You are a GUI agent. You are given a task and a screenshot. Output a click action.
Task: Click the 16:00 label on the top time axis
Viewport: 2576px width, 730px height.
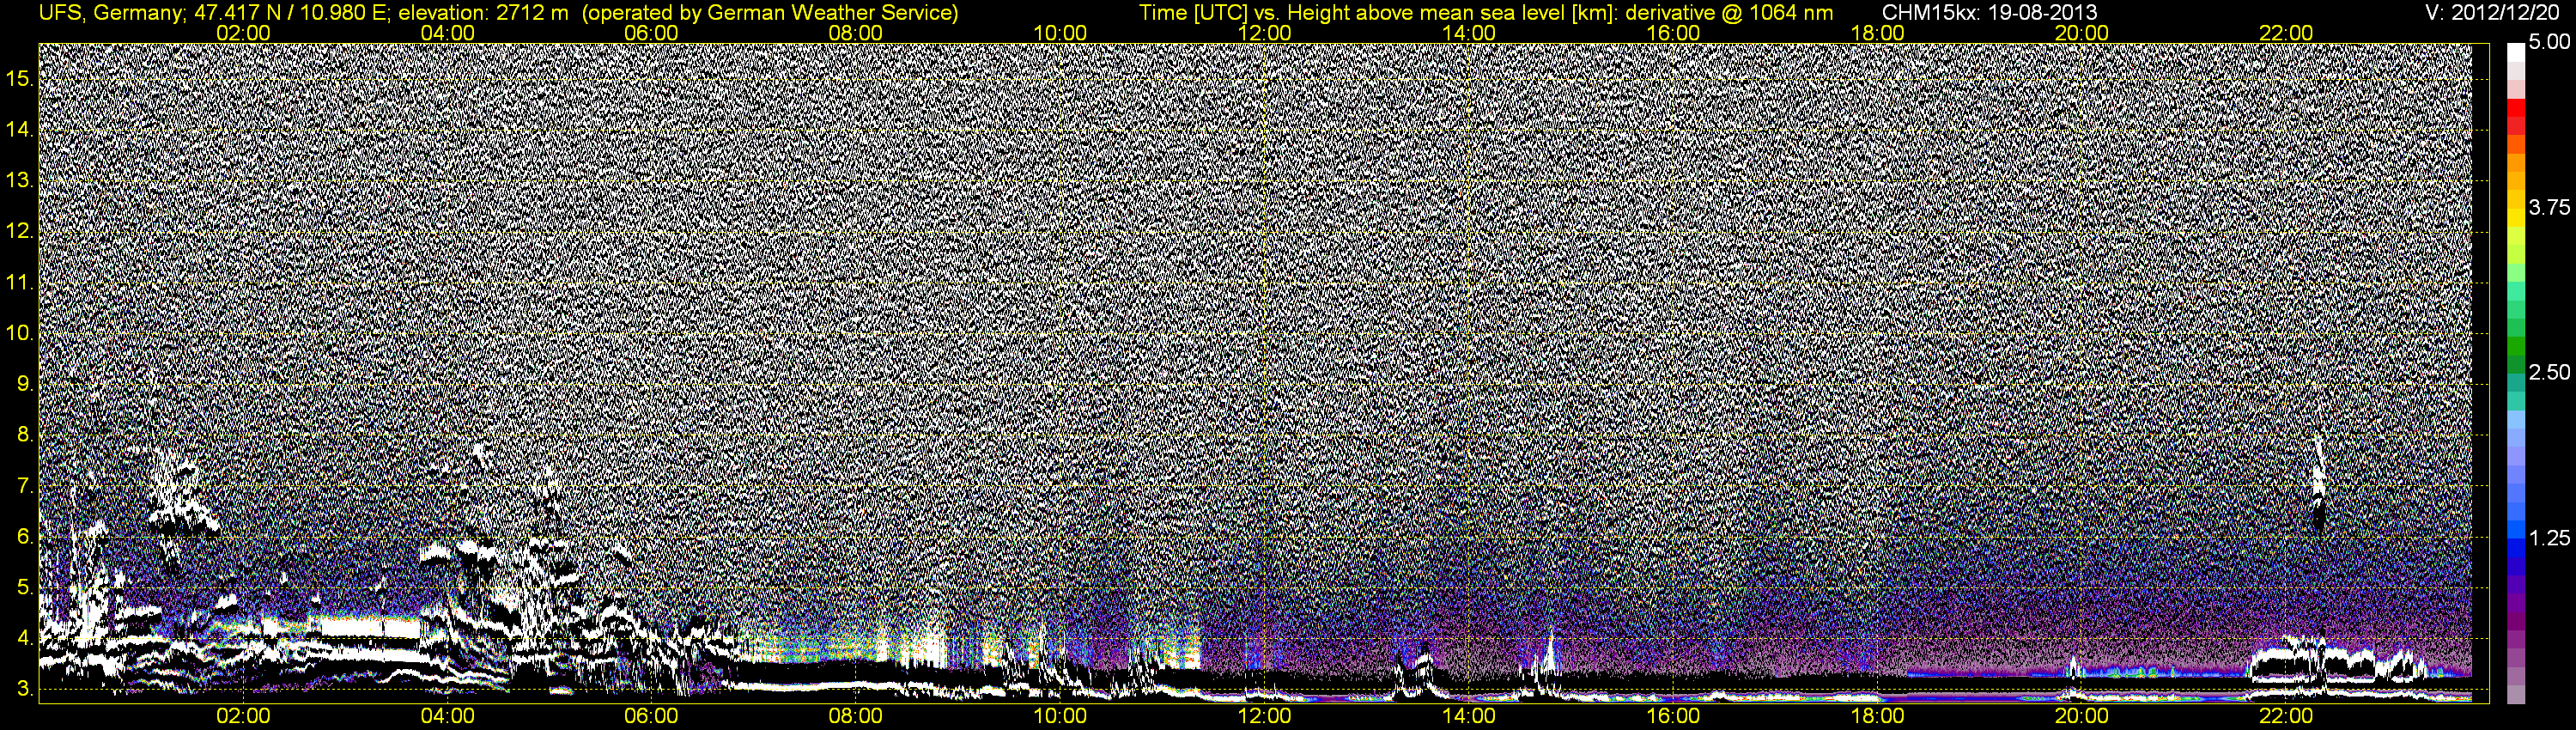tap(1673, 33)
